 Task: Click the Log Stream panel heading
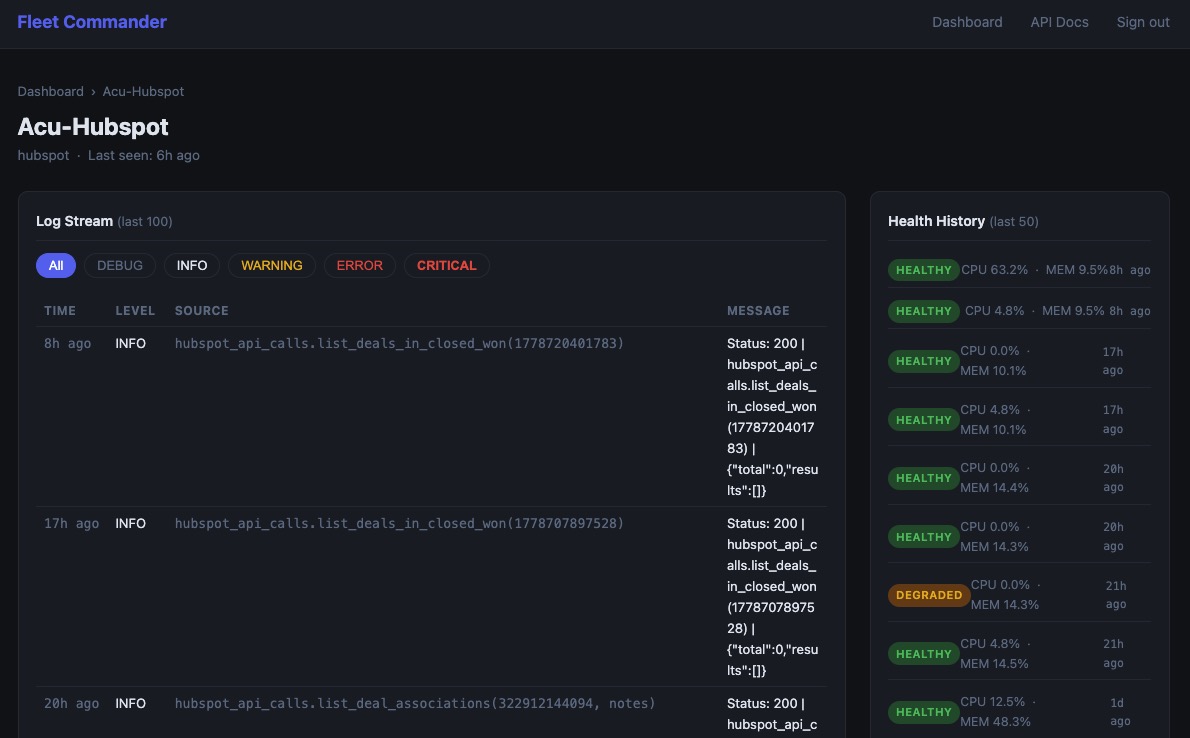pyautogui.click(x=74, y=221)
